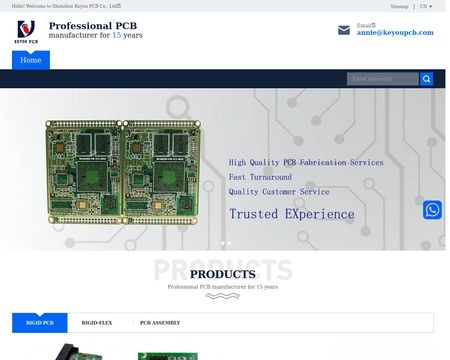Focus the Enter keywords search field
This screenshot has width=450, height=360.
[383, 79]
